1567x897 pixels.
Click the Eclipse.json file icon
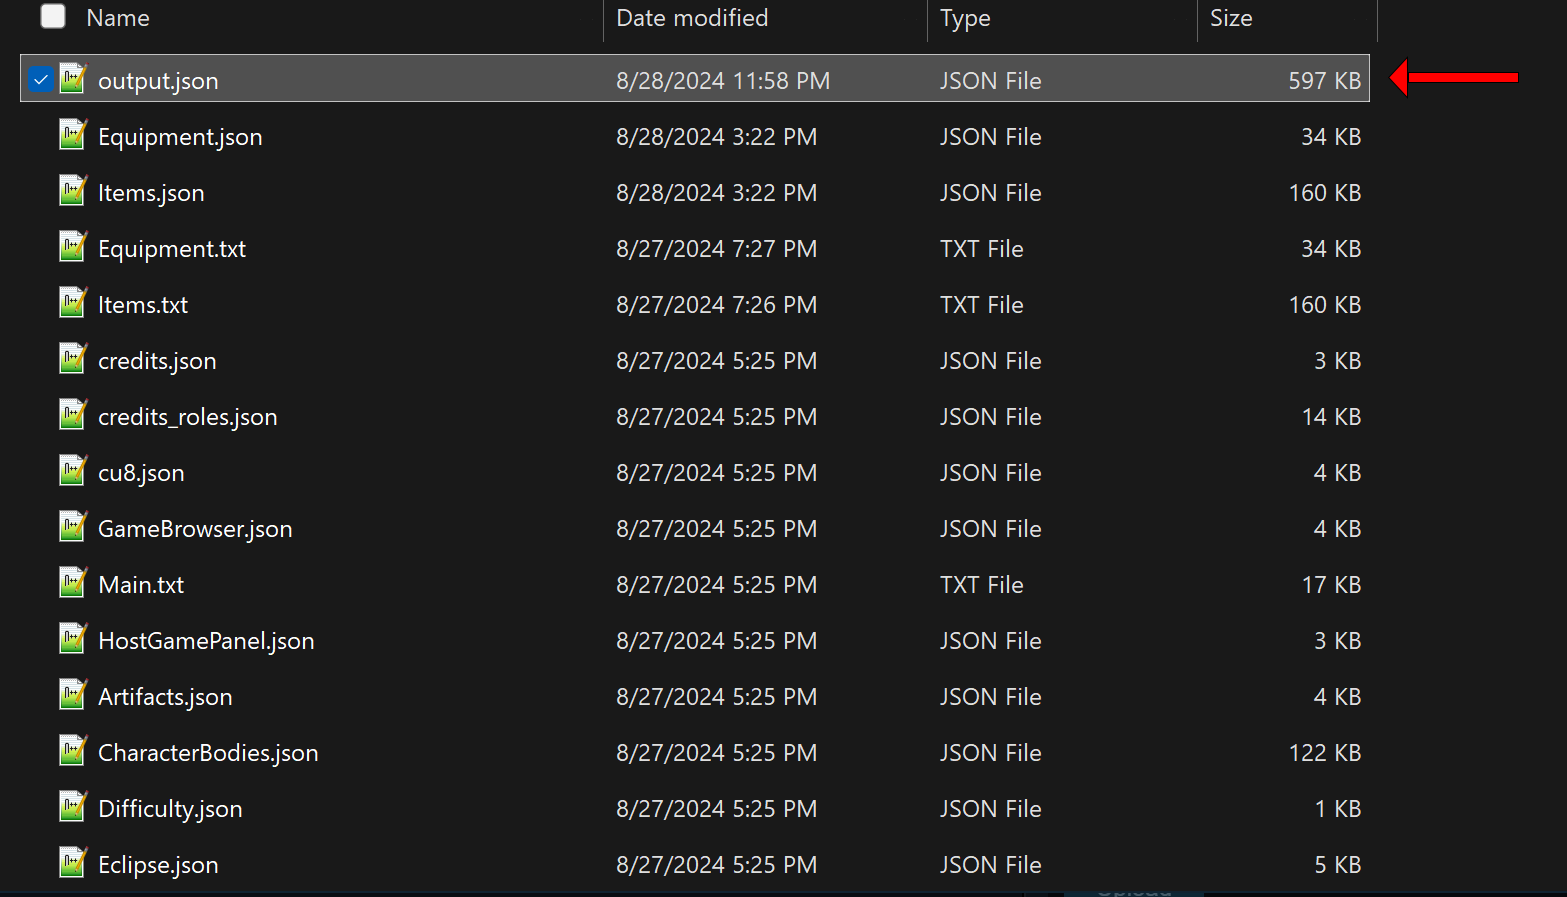coord(73,863)
